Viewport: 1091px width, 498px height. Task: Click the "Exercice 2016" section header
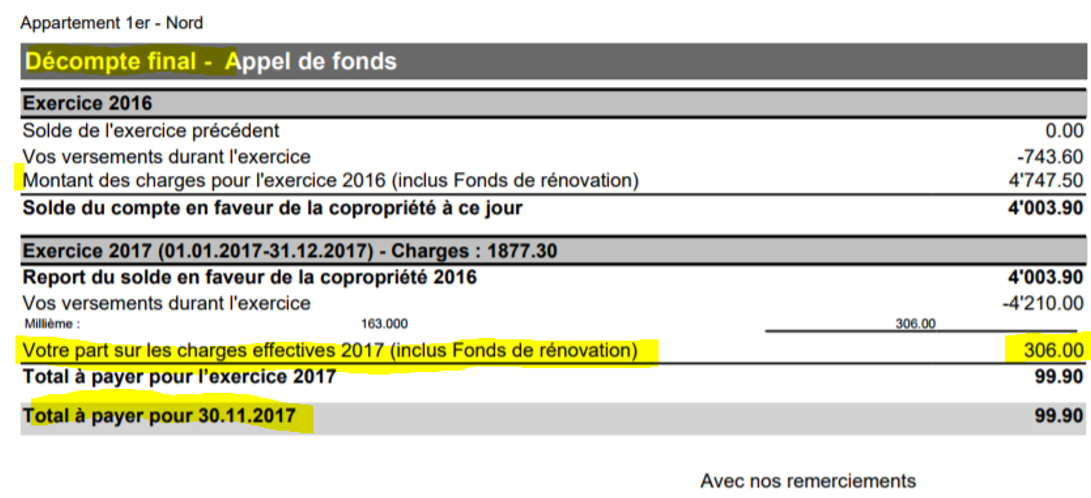coord(87,103)
